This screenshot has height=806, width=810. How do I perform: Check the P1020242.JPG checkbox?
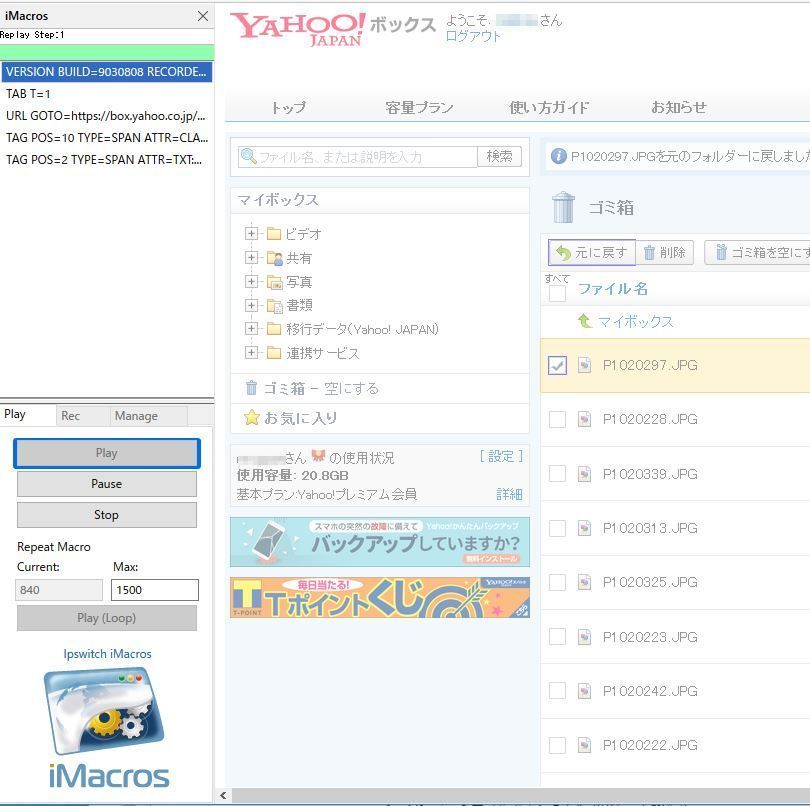(557, 691)
